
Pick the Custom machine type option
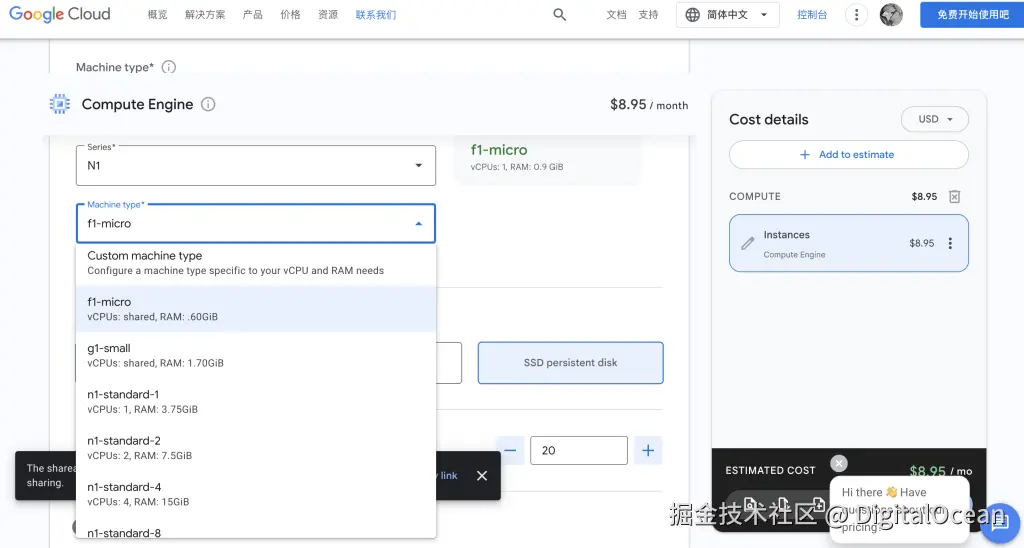255,263
